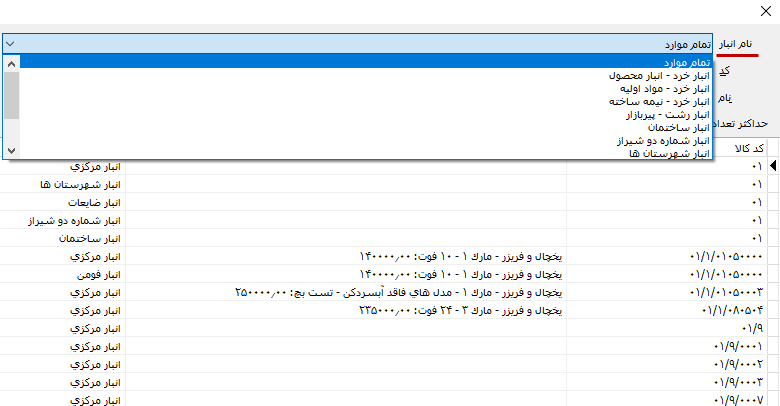Select انبار ساختمان in the dropdown list

679,127
